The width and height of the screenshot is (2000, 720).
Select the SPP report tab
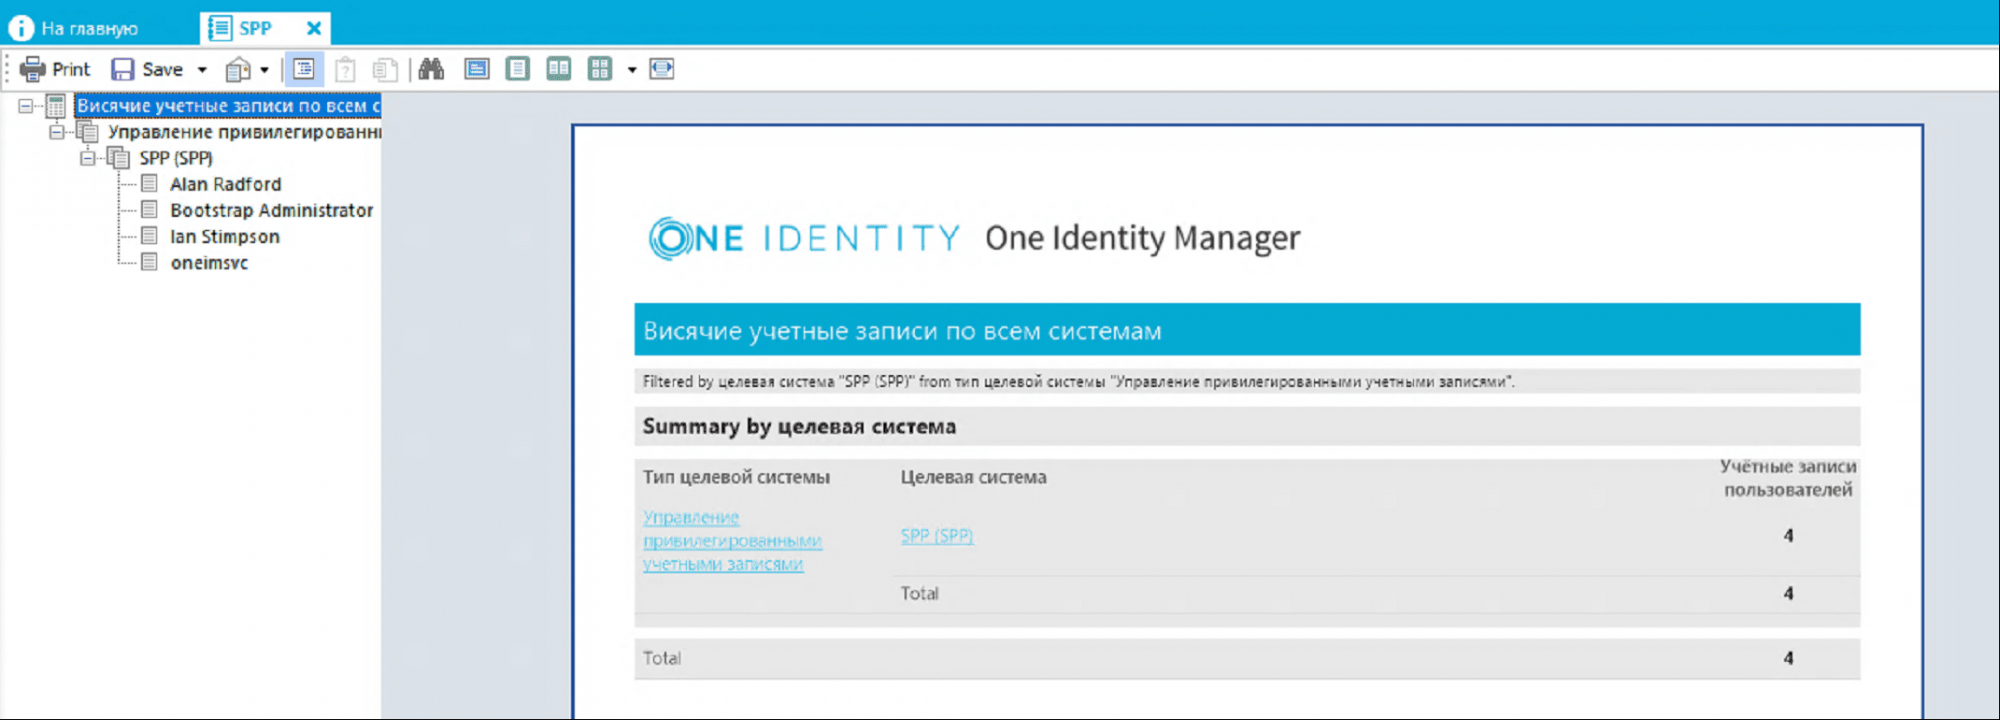[254, 28]
